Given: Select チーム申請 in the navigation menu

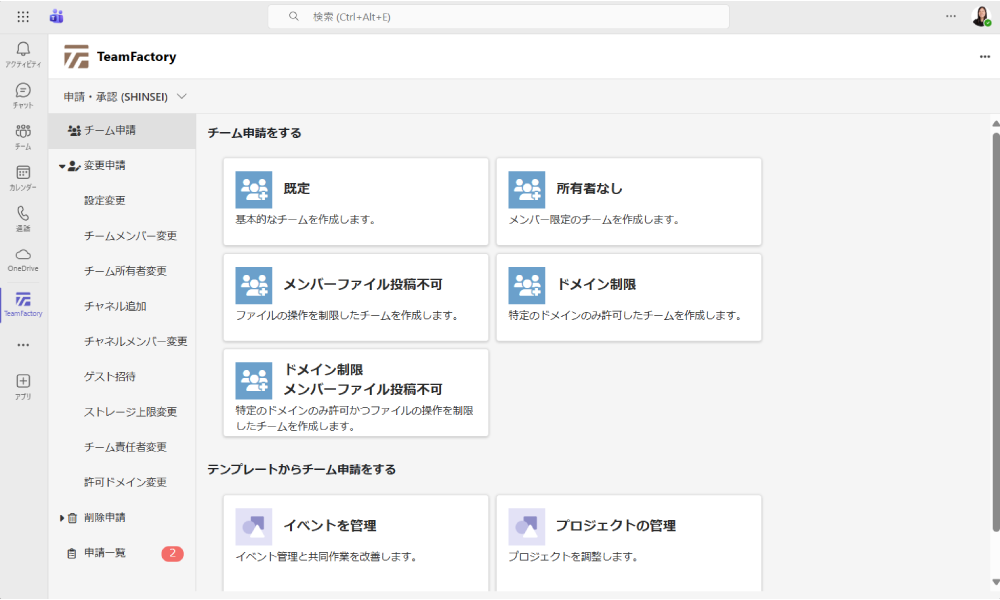Looking at the screenshot, I should [x=110, y=130].
